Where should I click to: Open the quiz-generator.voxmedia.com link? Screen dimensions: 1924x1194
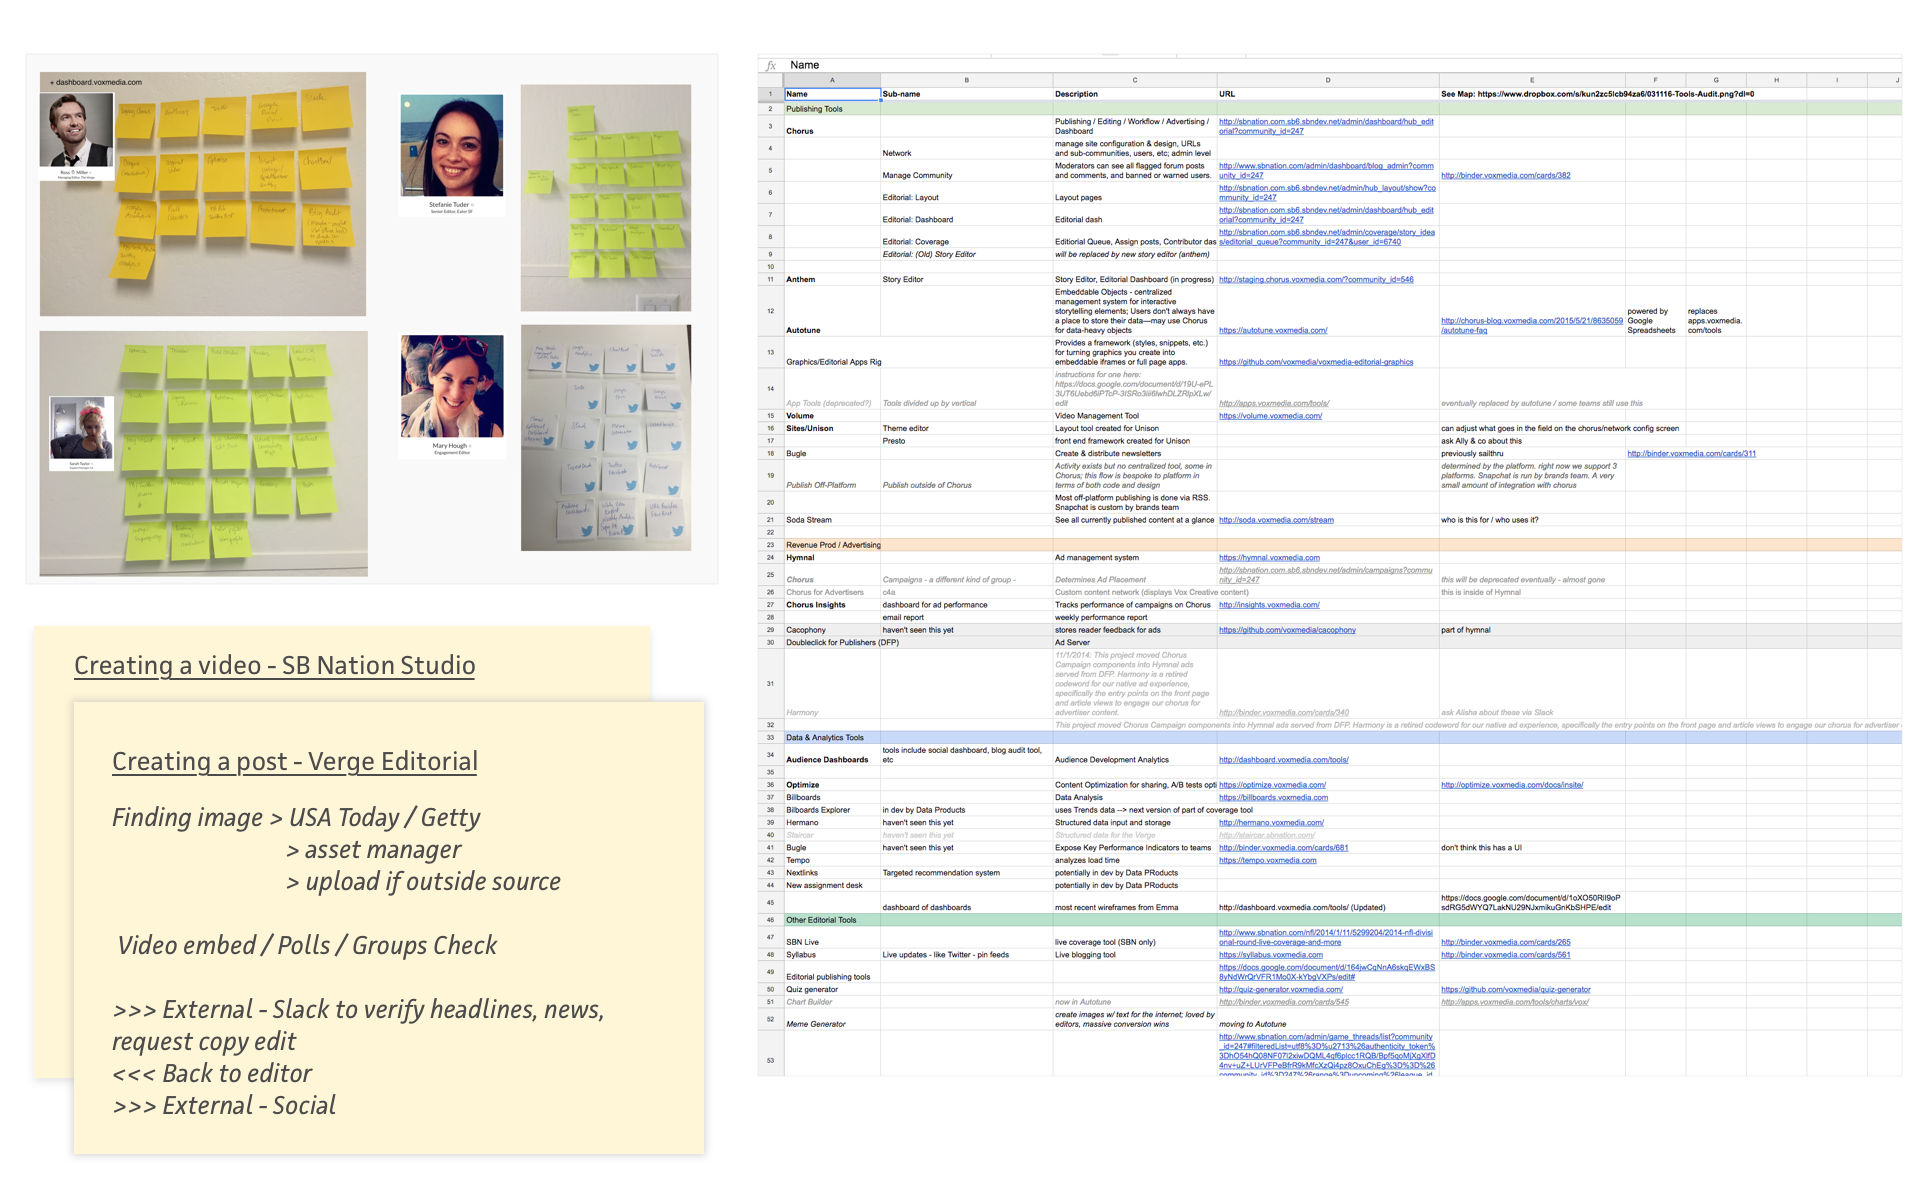pos(1281,990)
